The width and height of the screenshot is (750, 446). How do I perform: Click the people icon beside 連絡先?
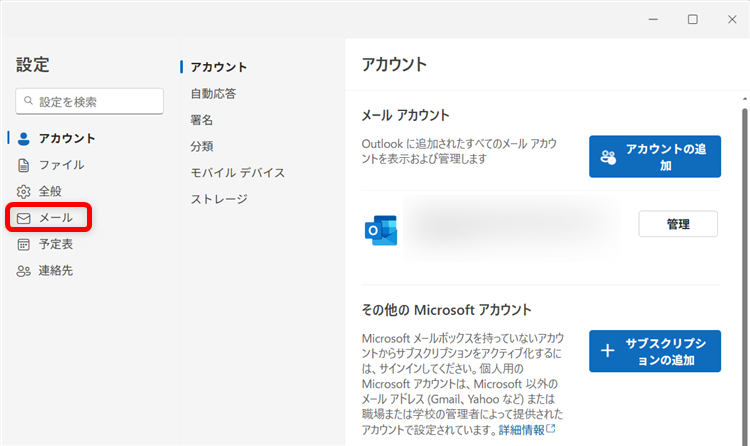23,271
